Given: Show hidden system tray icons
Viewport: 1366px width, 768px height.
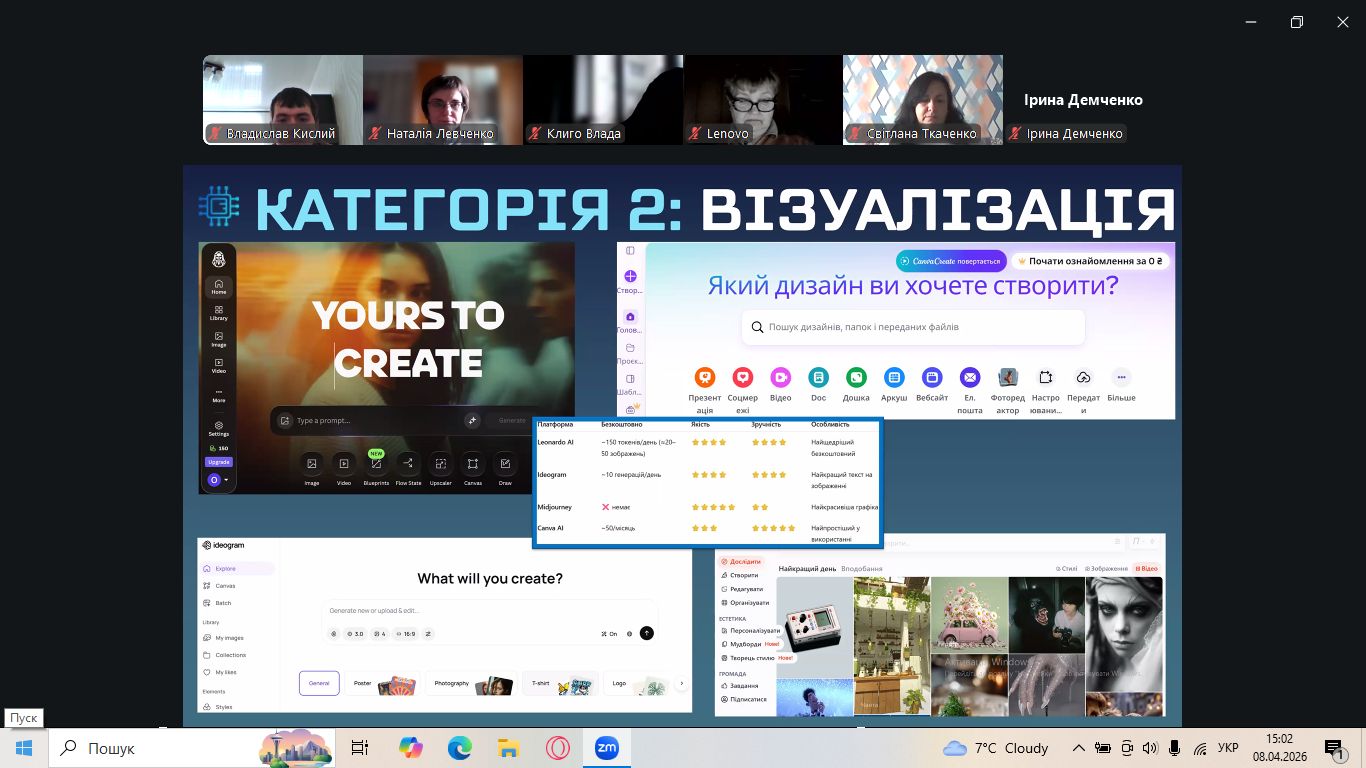Looking at the screenshot, I should 1079,748.
